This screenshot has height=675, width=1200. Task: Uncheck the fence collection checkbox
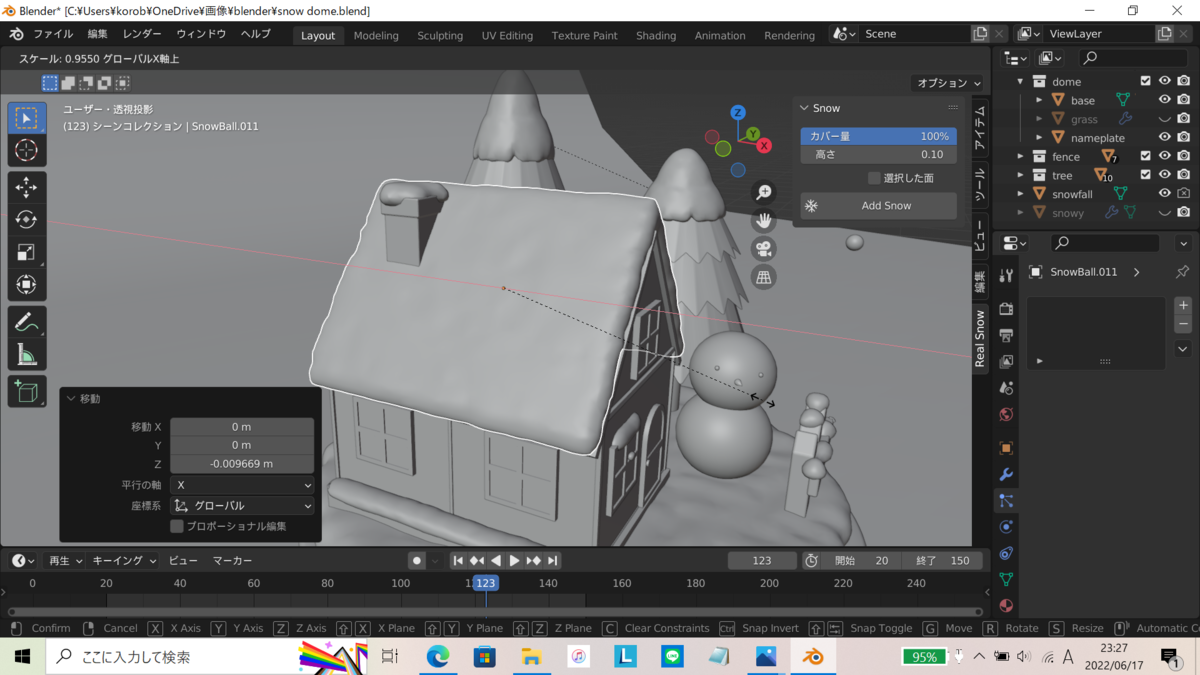coord(1146,156)
